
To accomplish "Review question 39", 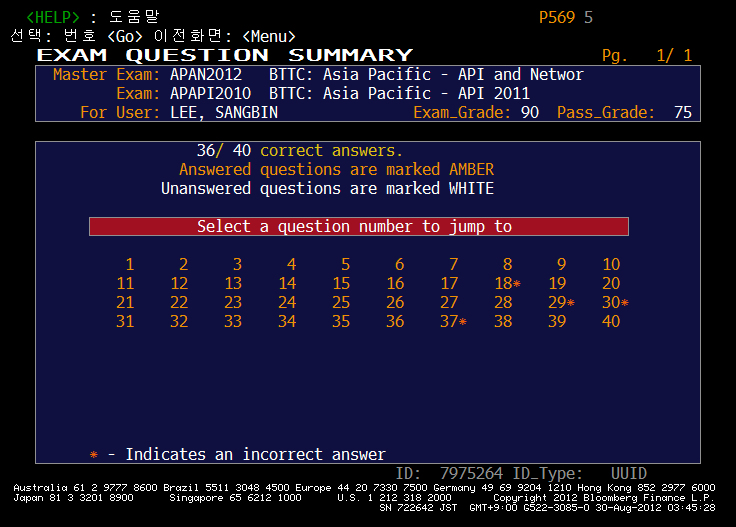I will click(557, 321).
